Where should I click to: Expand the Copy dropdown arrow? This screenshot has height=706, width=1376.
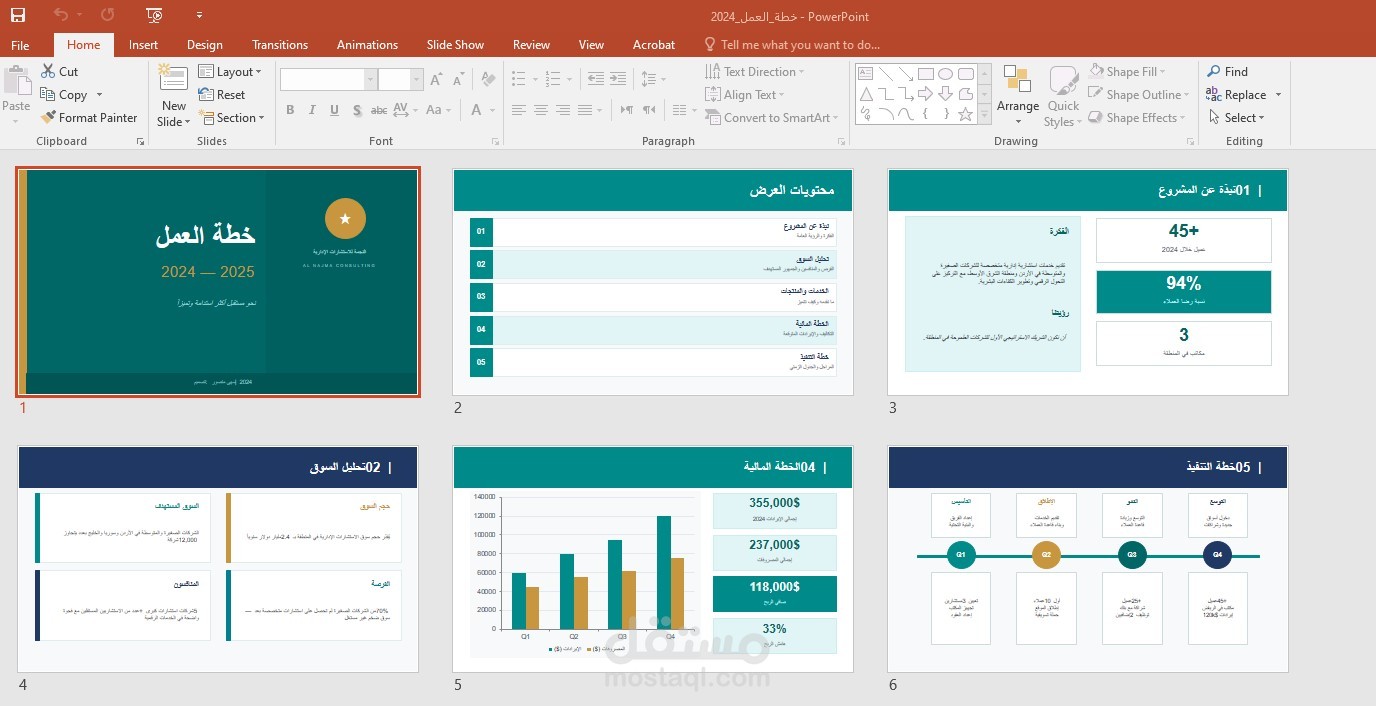(99, 95)
